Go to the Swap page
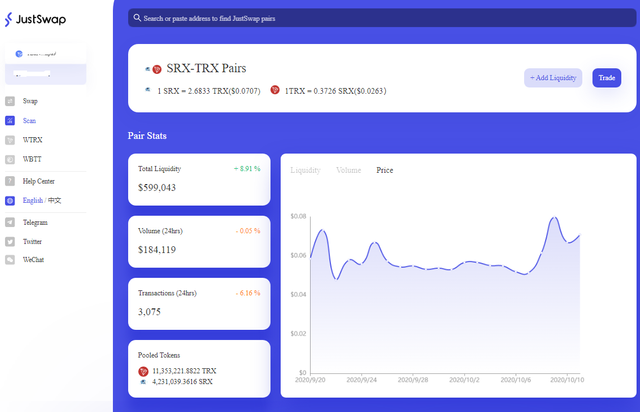This screenshot has height=412, width=640. tap(30, 101)
